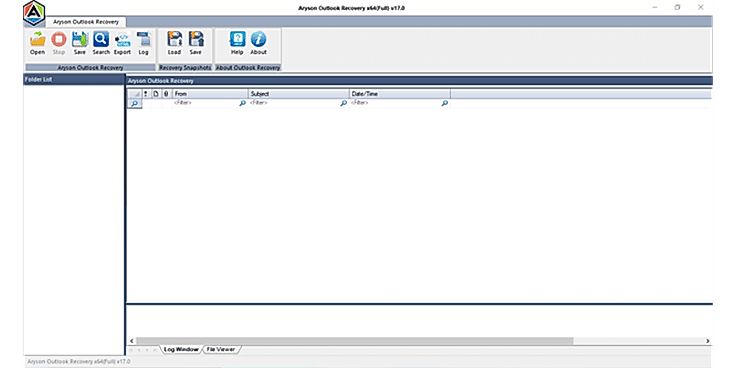The width and height of the screenshot is (736, 368).
Task: Click the horizontal scrollbar thumb in log pane
Action: pyautogui.click(x=354, y=341)
